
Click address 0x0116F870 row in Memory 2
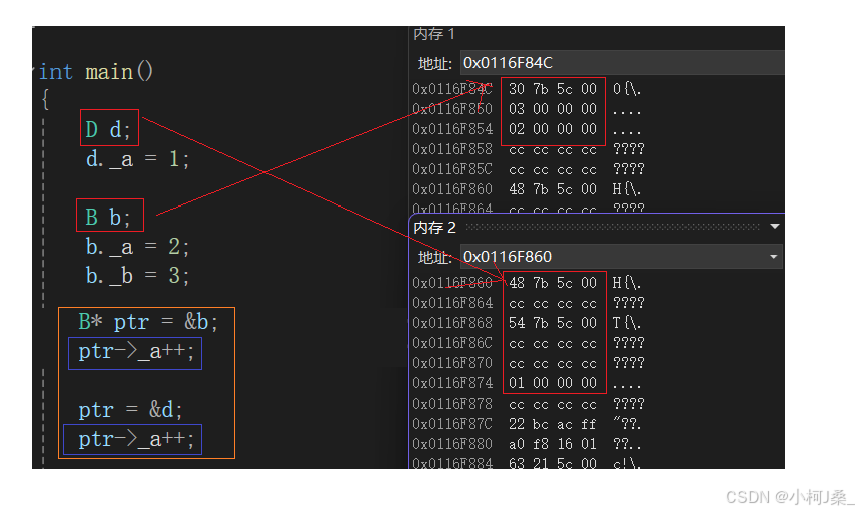(x=529, y=363)
